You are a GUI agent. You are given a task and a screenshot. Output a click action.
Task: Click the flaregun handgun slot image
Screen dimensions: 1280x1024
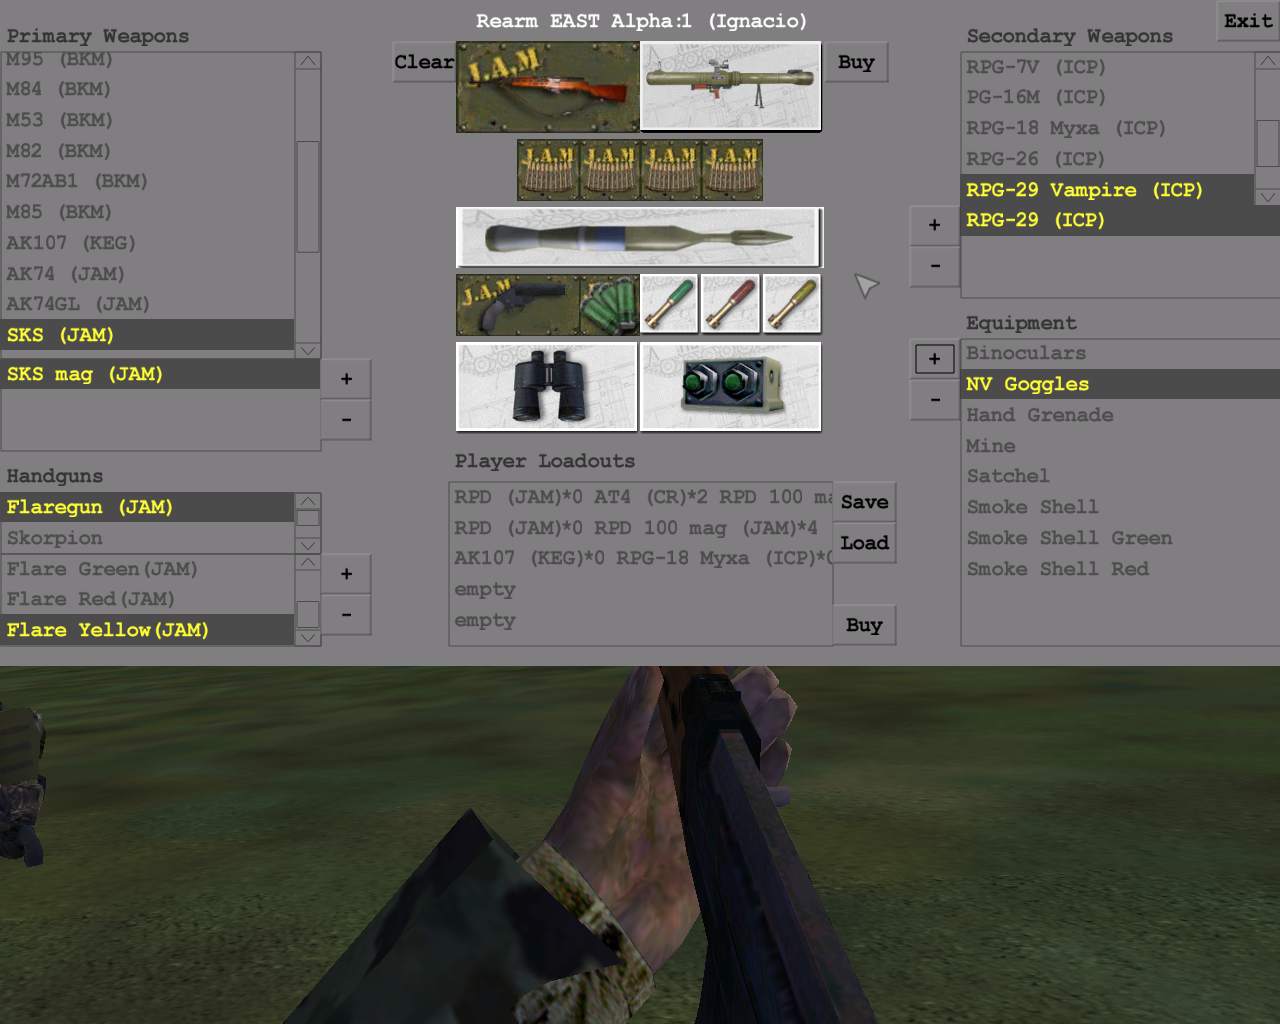coord(517,304)
